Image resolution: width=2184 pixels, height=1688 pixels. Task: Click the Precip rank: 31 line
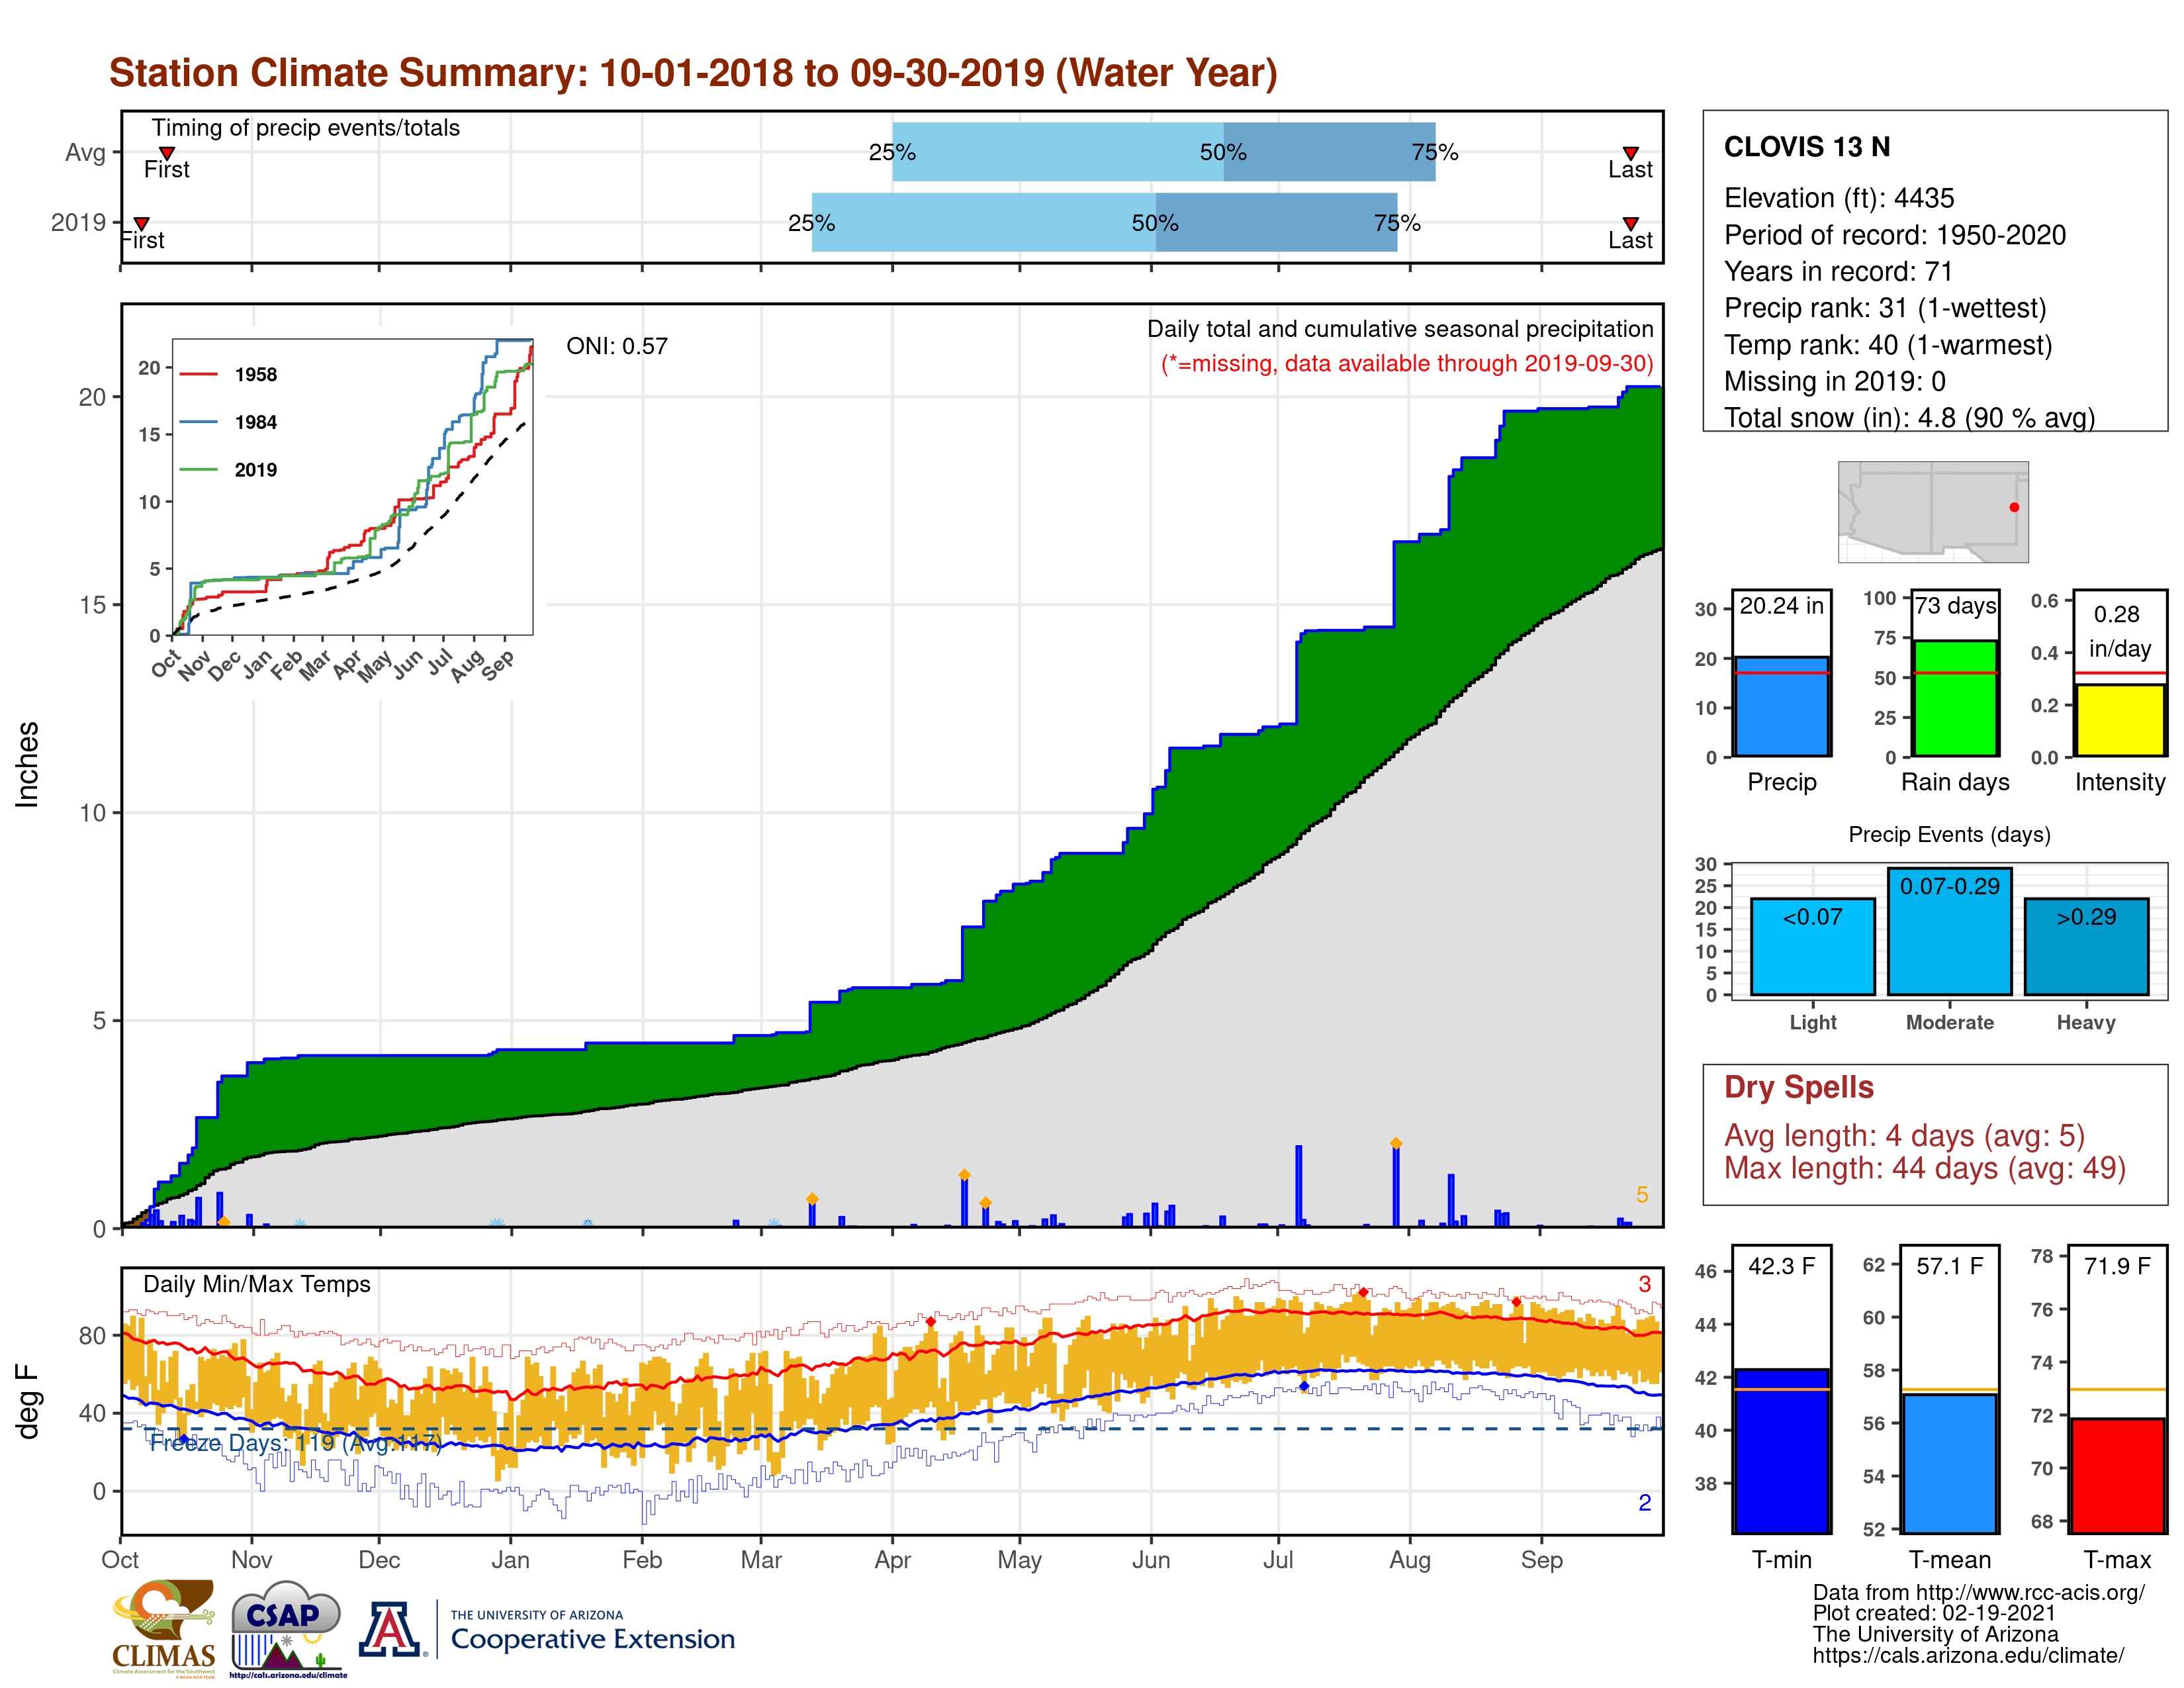1885,308
